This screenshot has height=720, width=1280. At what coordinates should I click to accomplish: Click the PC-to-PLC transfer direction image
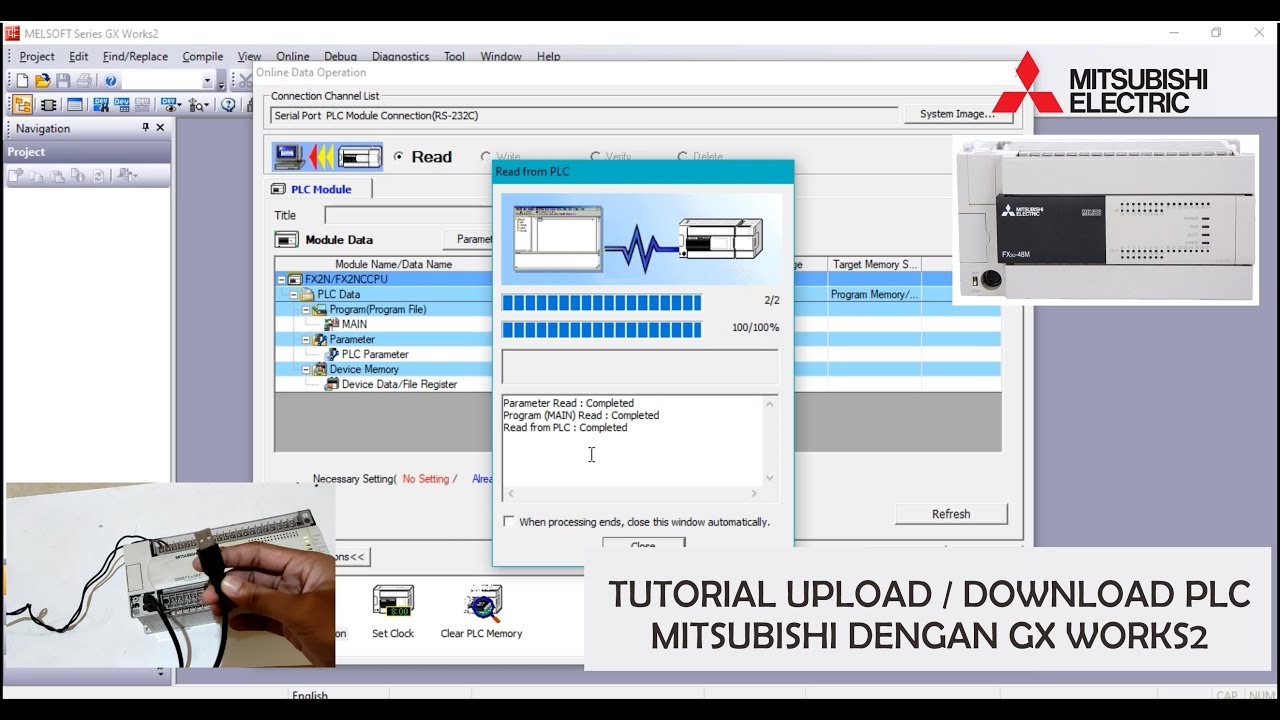point(328,157)
